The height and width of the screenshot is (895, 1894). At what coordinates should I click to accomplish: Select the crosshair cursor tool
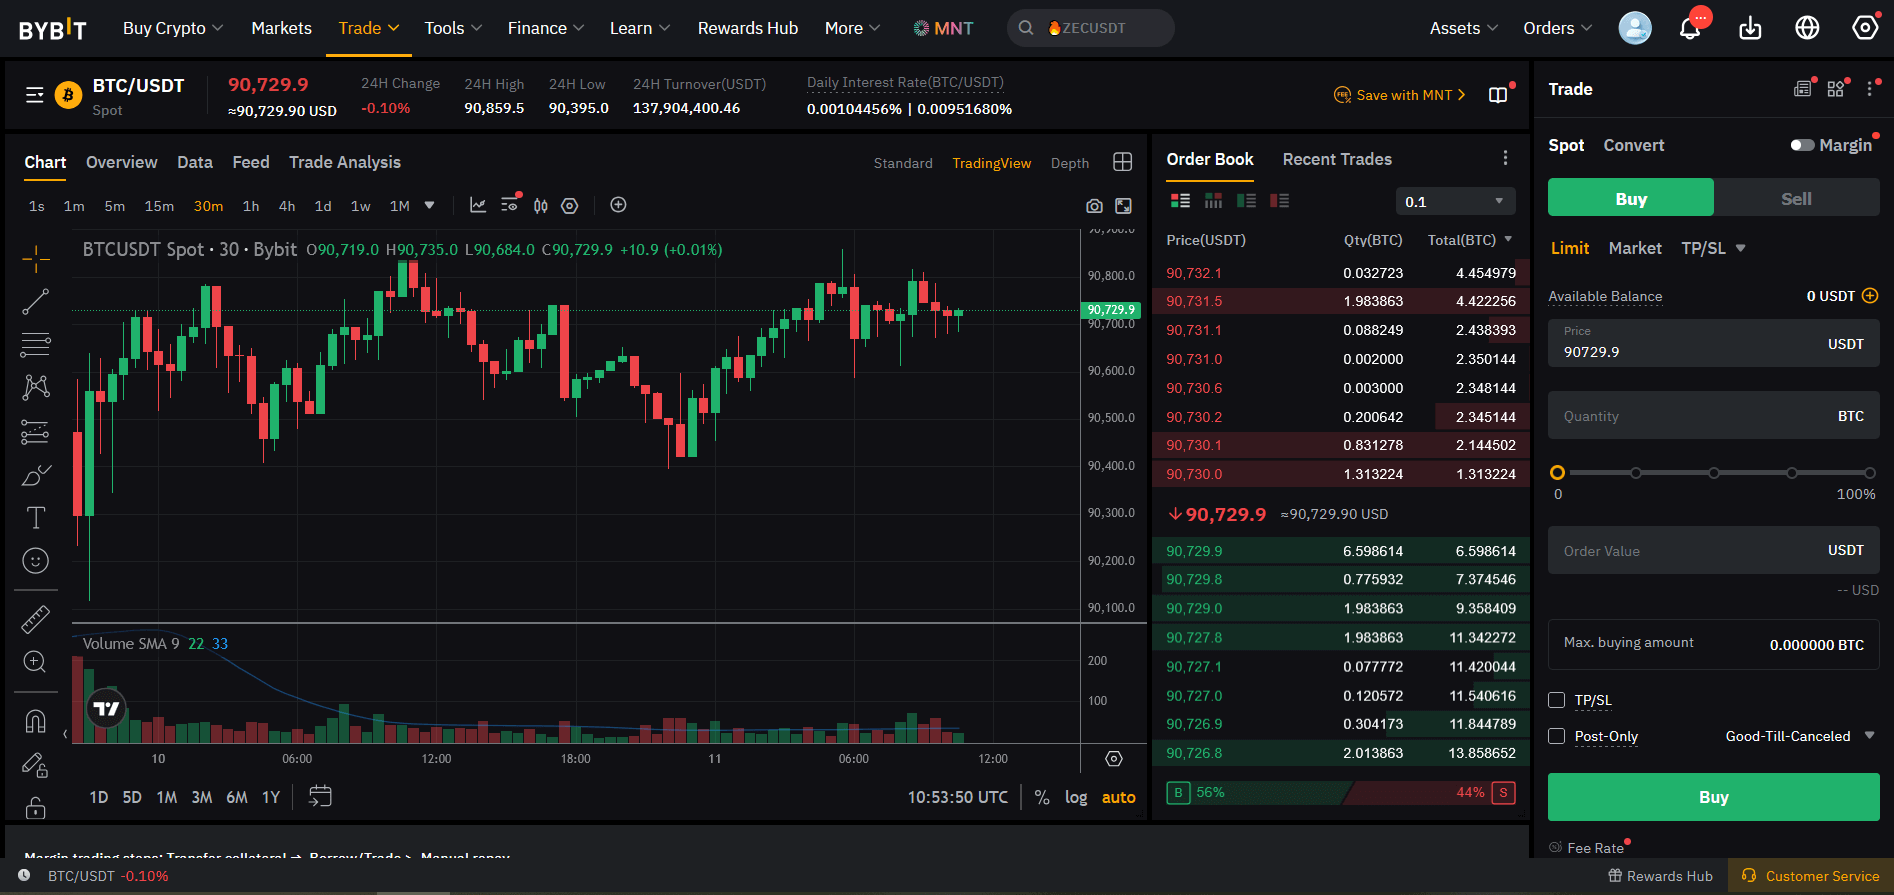(x=36, y=259)
